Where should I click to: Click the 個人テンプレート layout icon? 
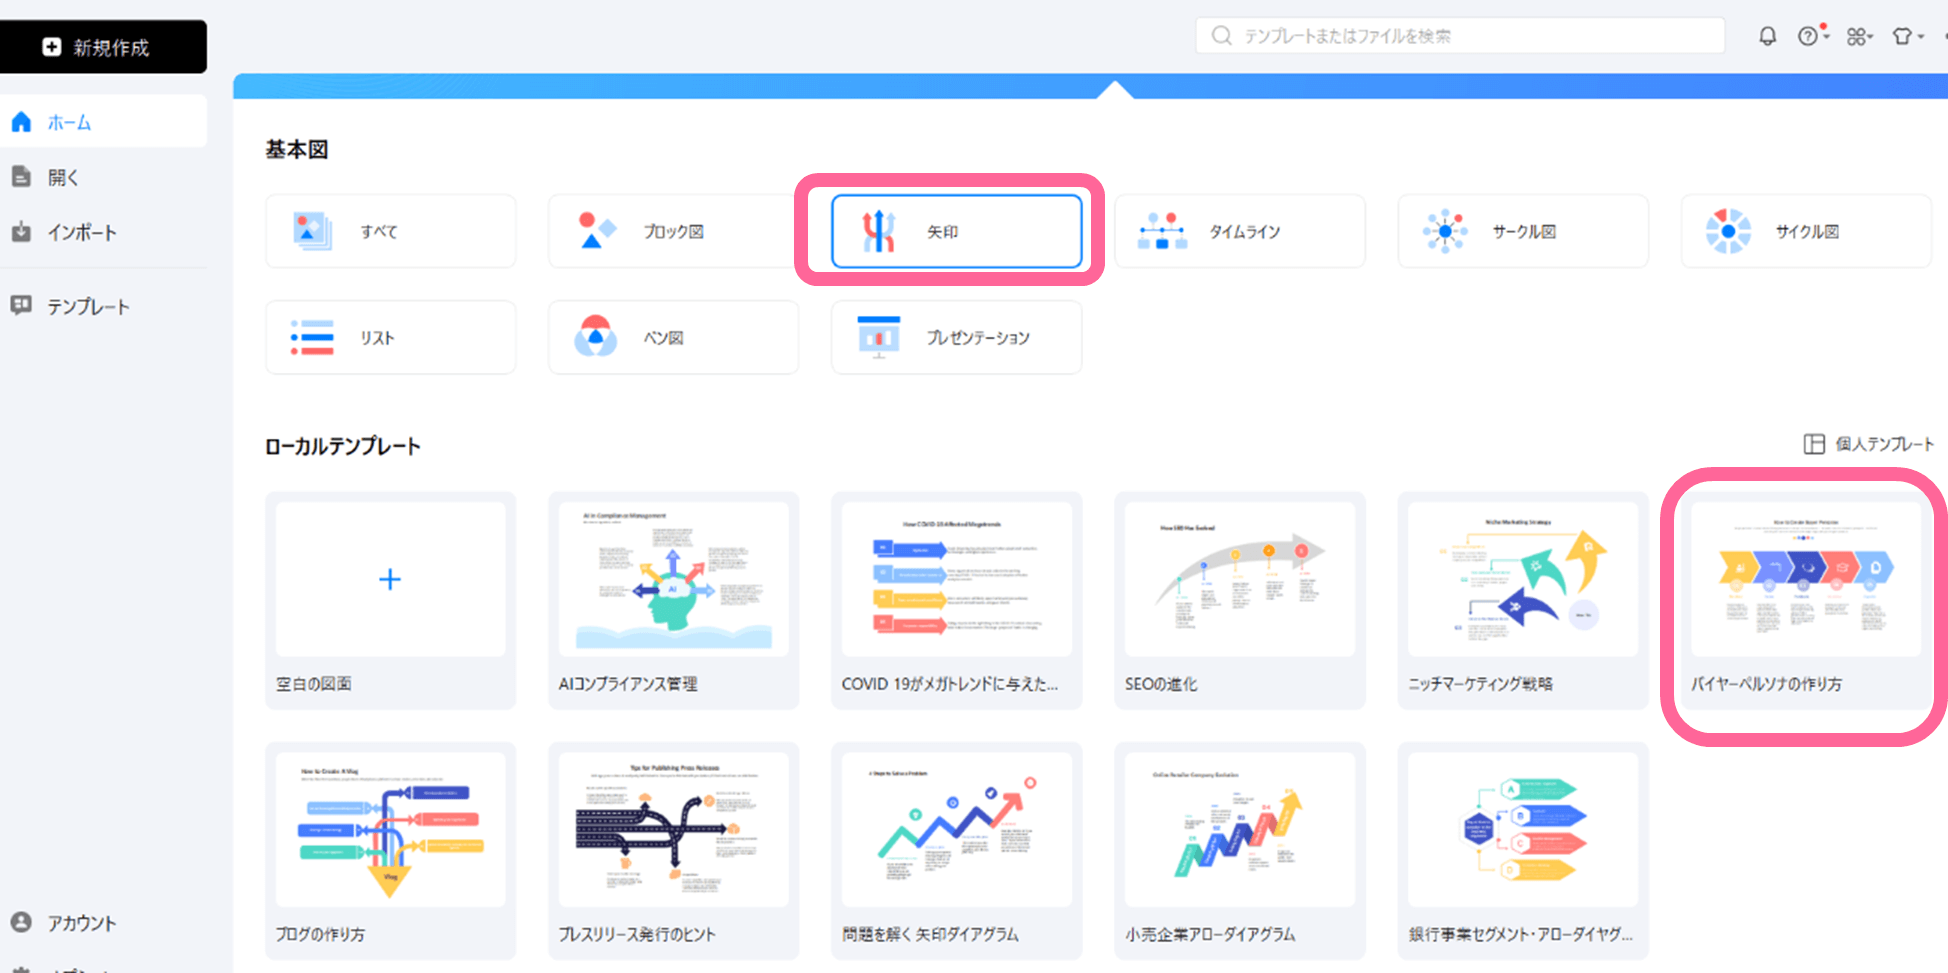(x=1814, y=444)
